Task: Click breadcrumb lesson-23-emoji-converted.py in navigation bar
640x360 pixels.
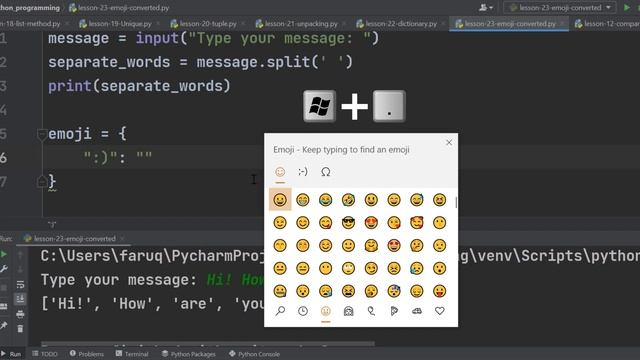Action: [119, 7]
